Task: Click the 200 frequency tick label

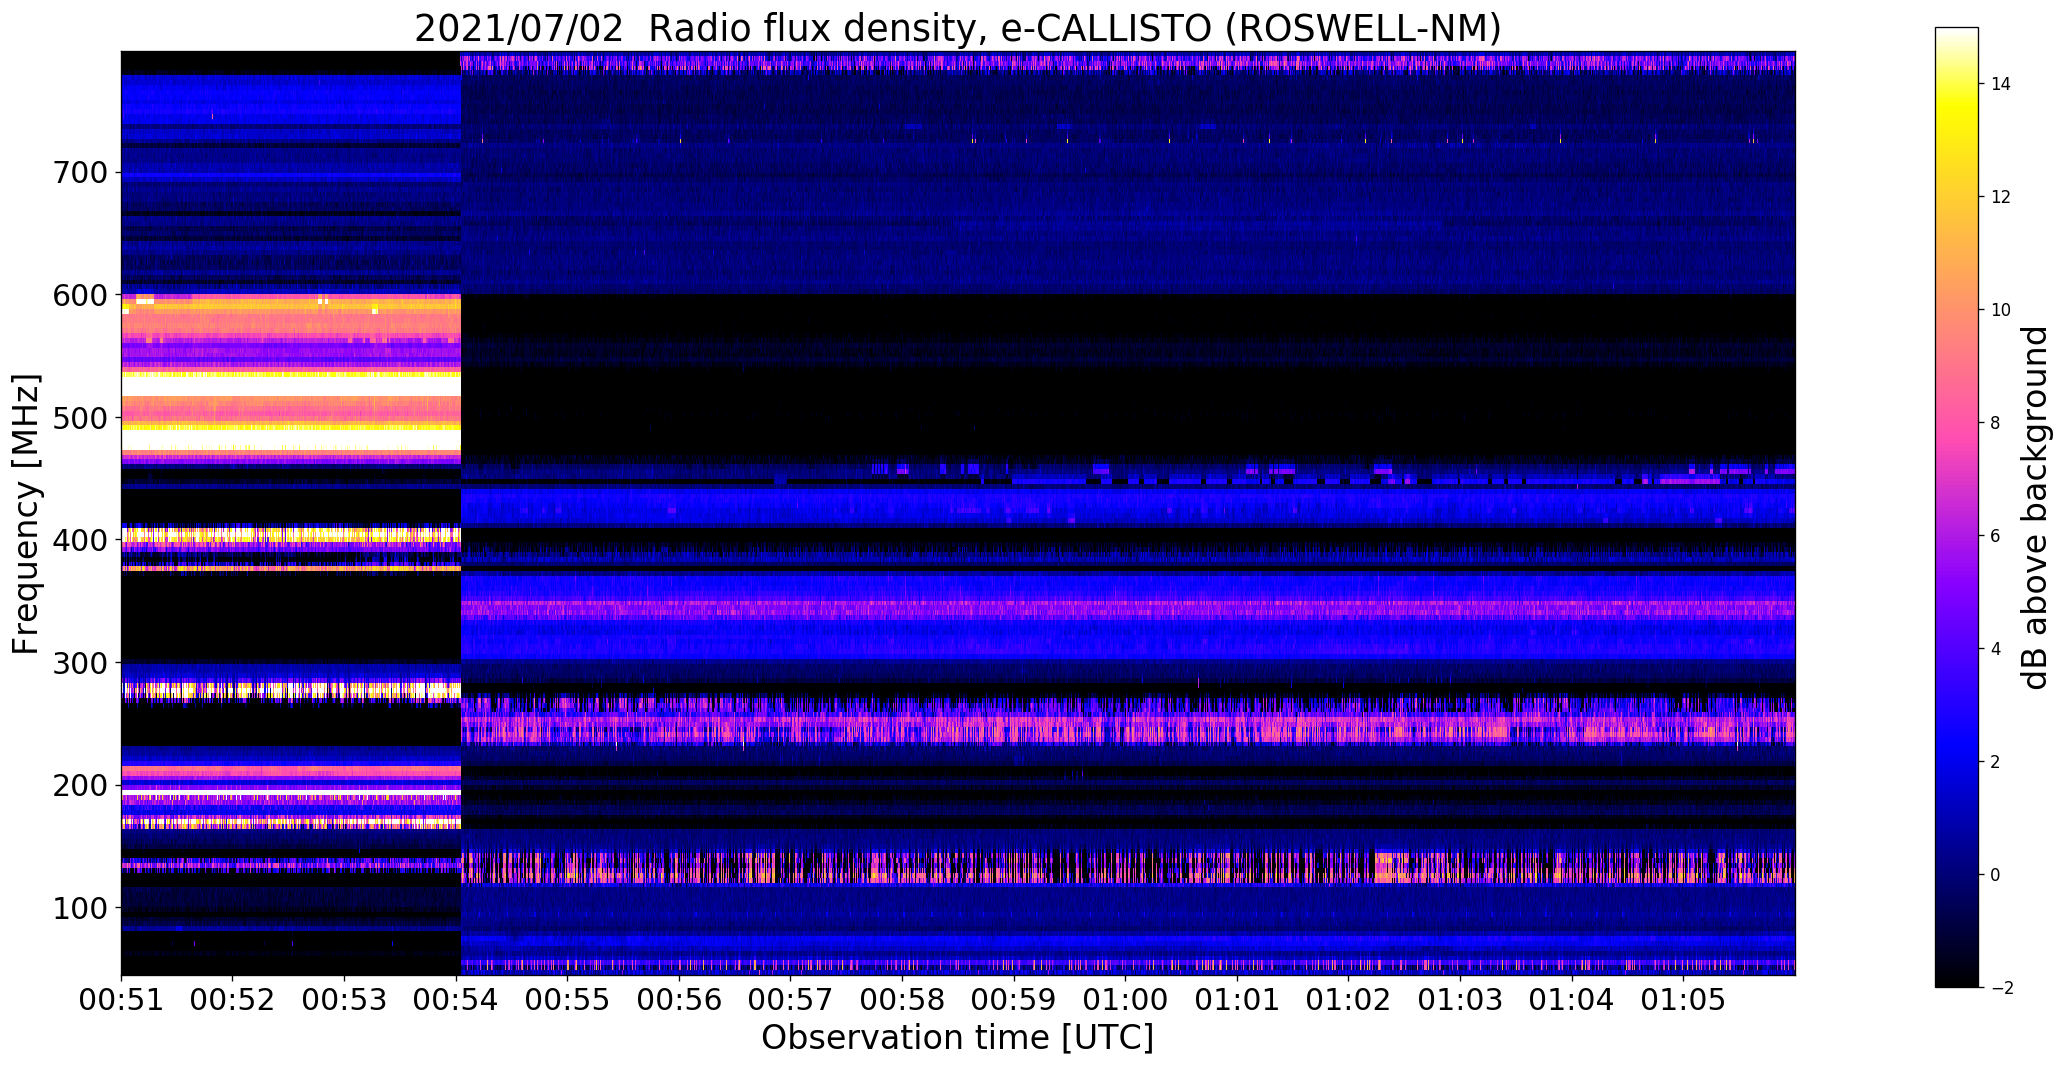Action: [79, 786]
